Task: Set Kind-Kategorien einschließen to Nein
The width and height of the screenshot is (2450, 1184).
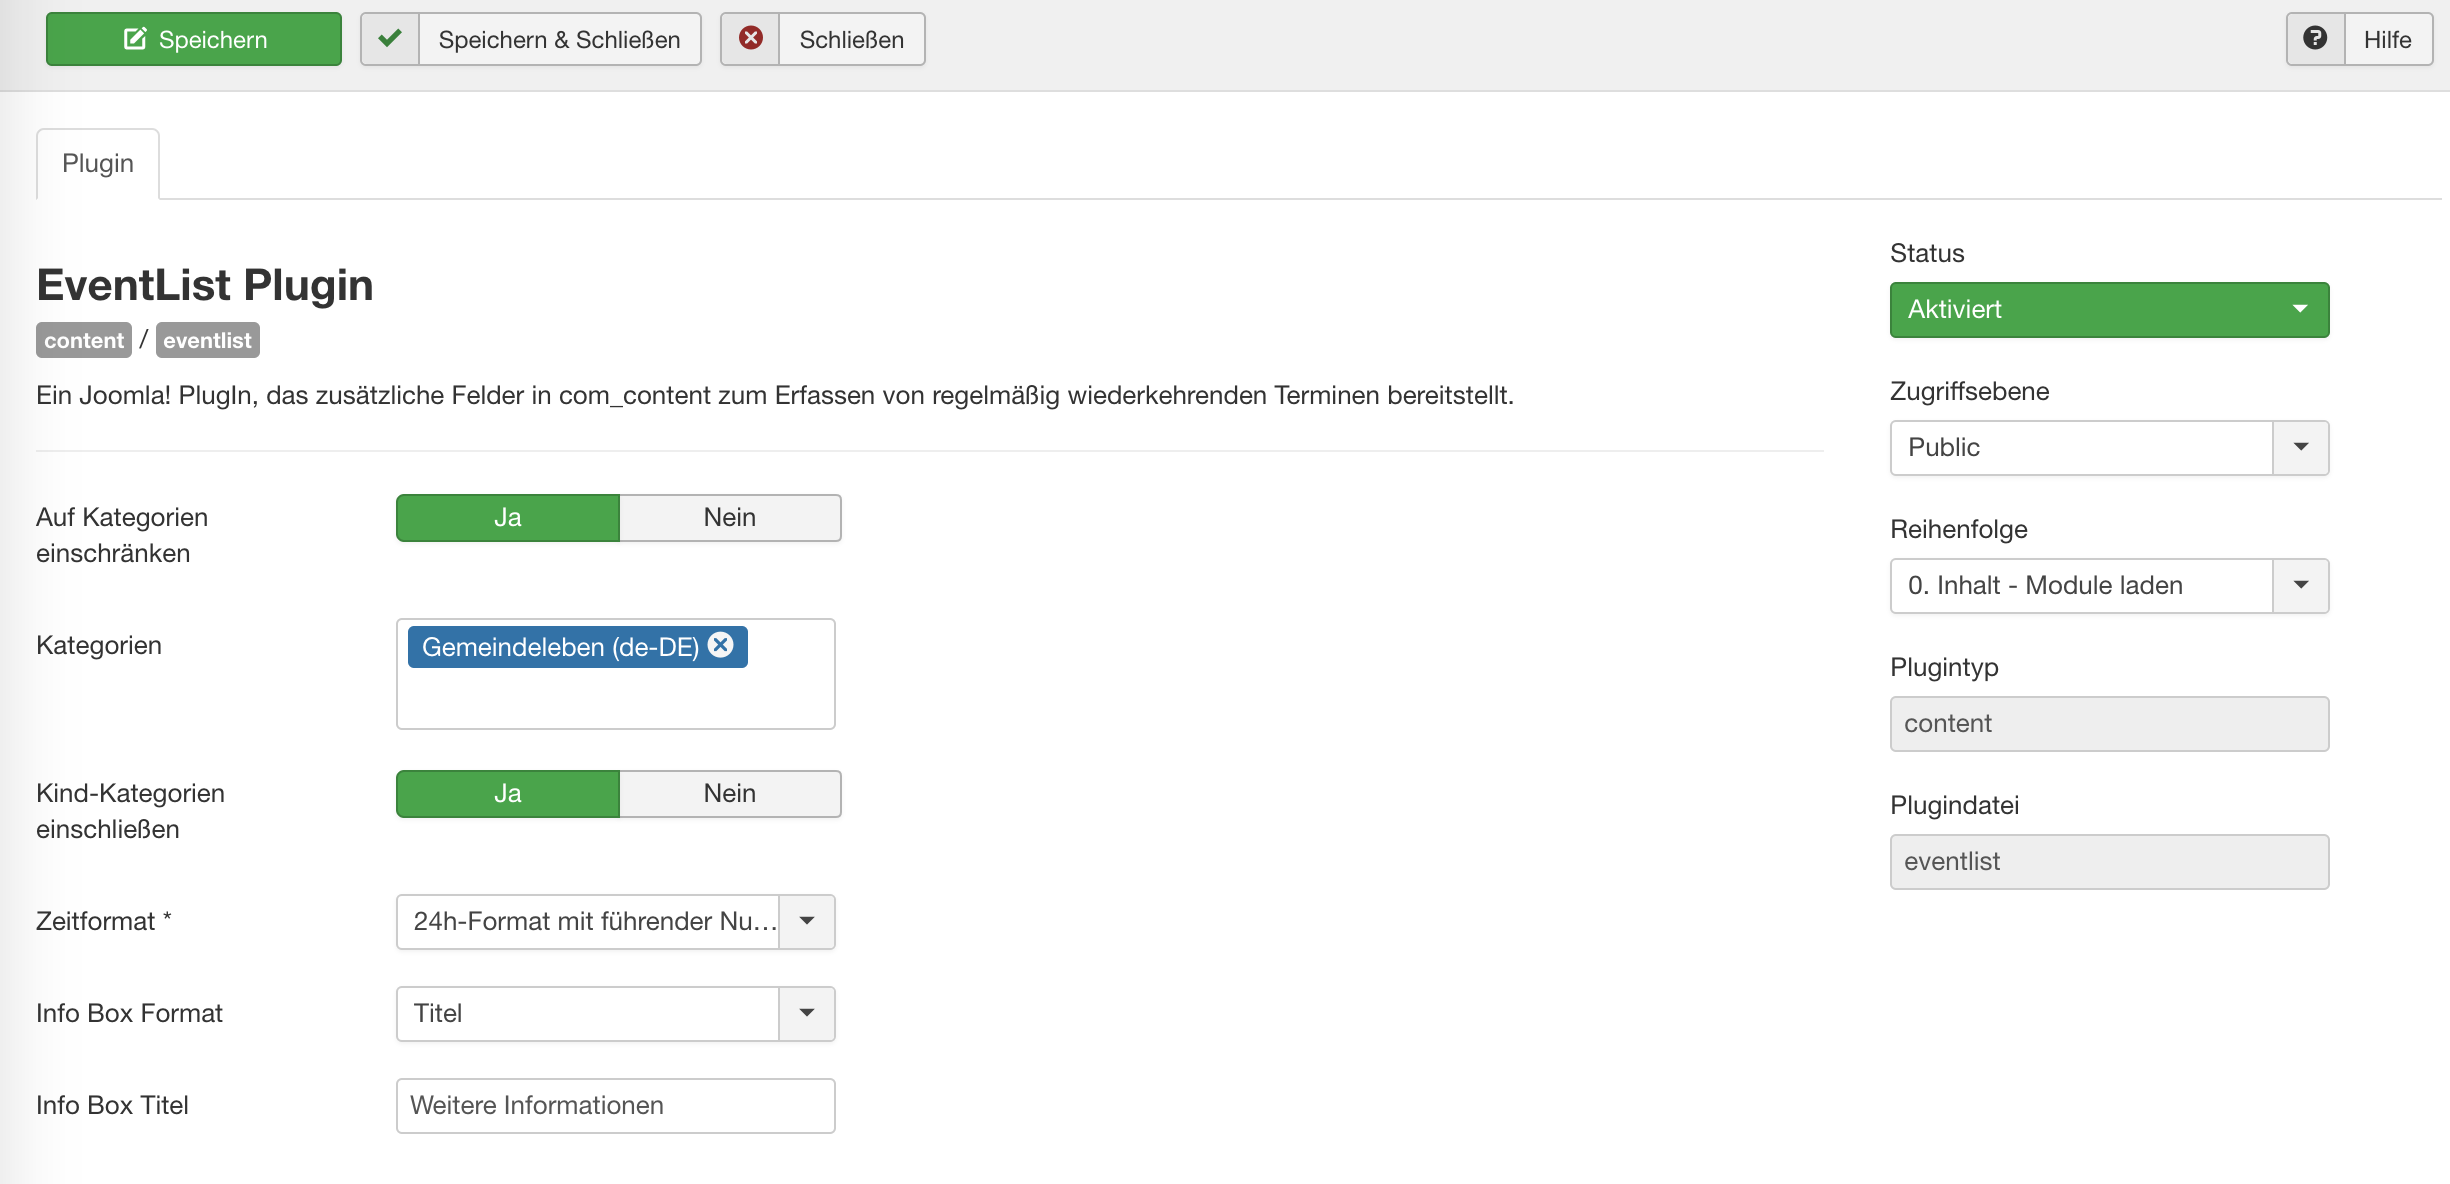Action: coord(730,794)
